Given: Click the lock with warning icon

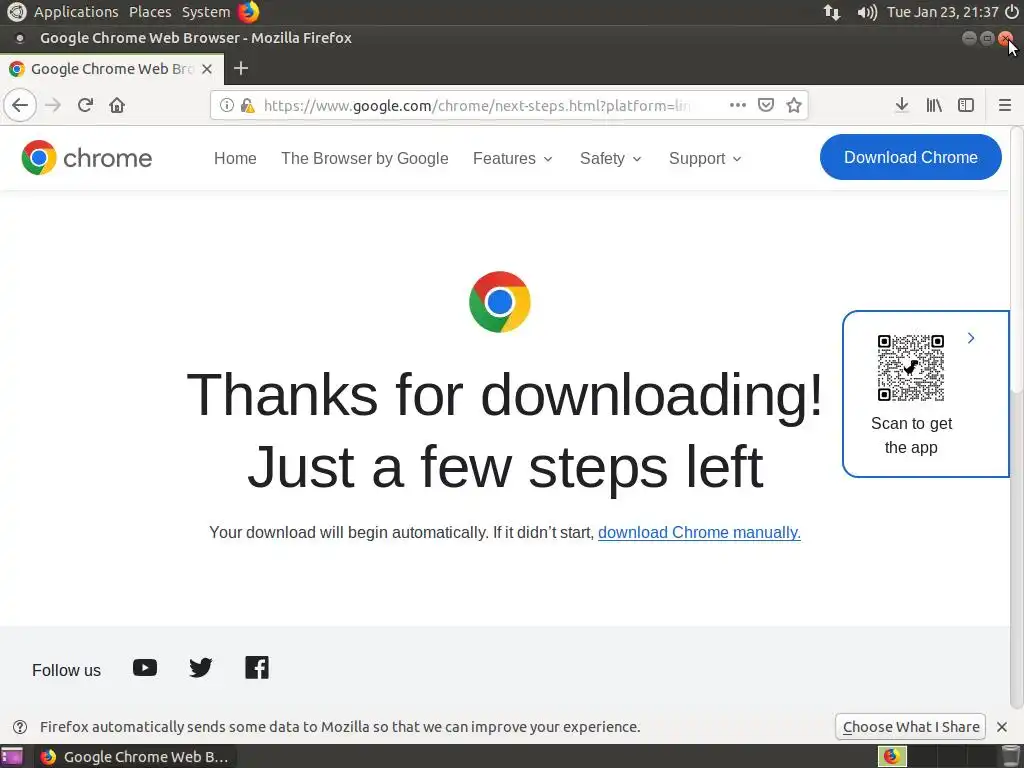Looking at the screenshot, I should [248, 105].
